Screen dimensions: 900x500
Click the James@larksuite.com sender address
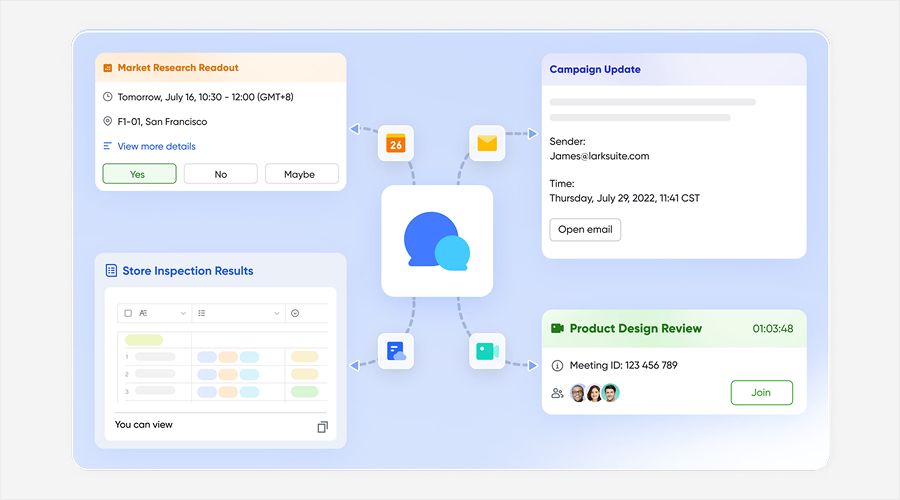pyautogui.click(x=599, y=156)
